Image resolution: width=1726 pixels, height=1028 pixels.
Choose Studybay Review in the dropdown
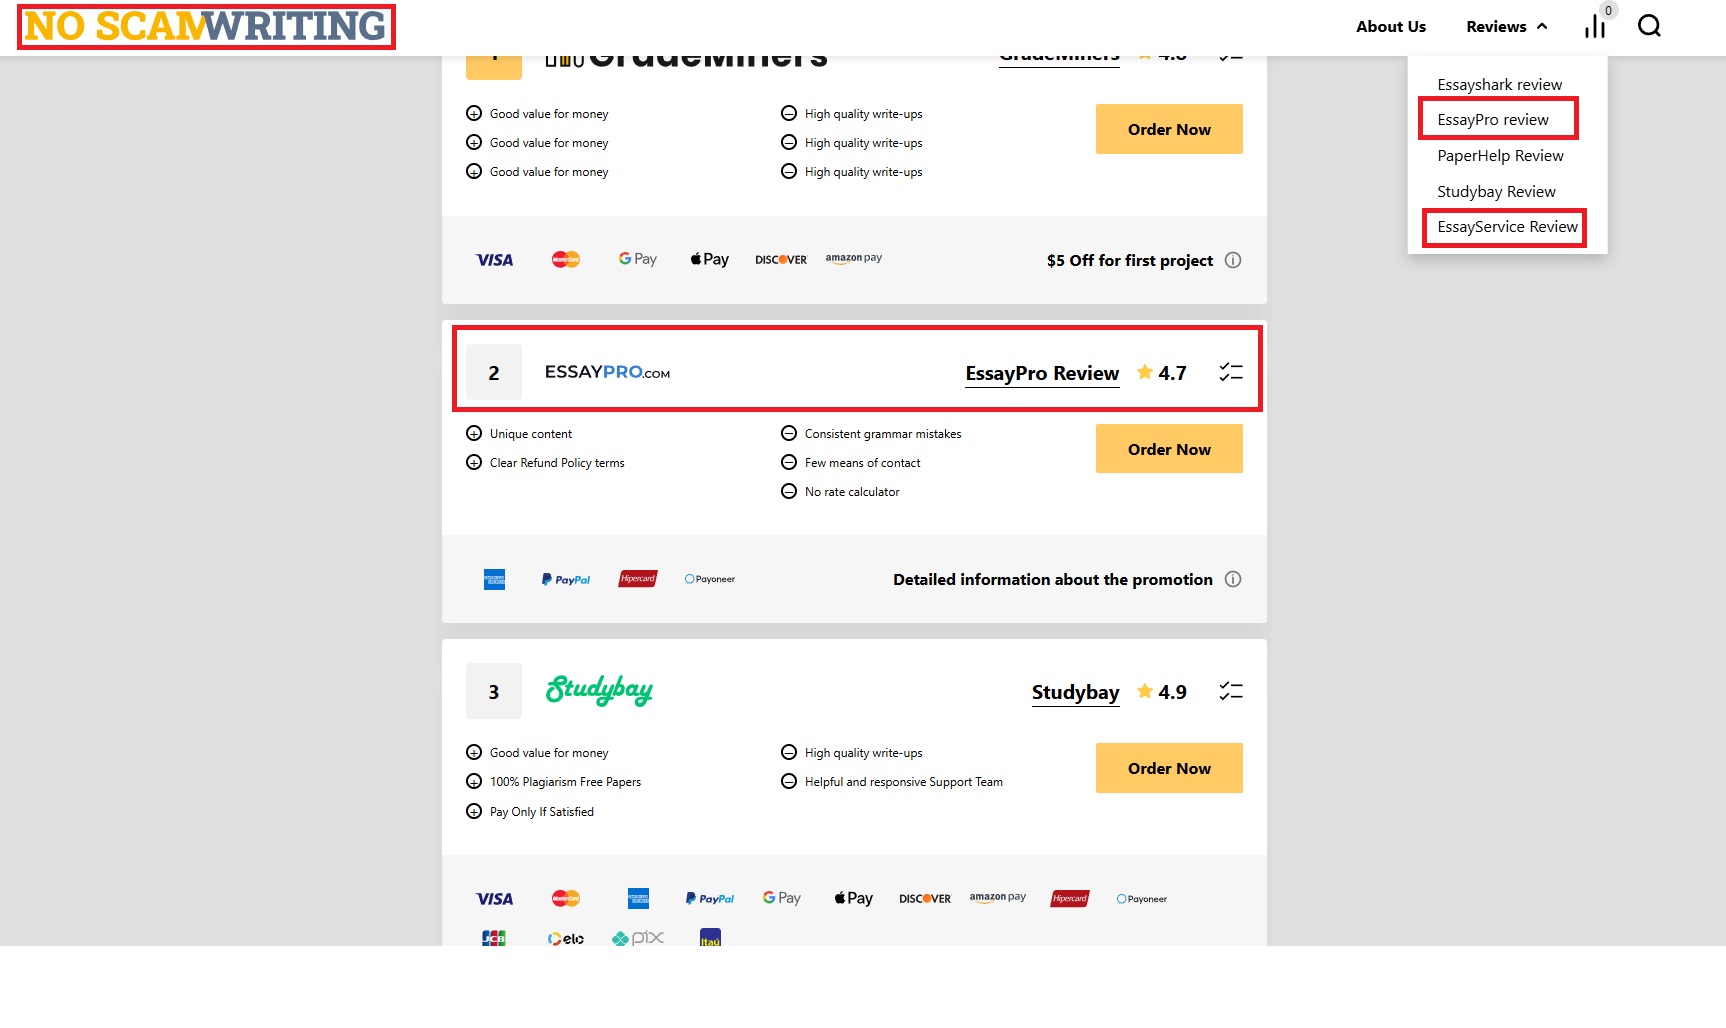coord(1496,192)
